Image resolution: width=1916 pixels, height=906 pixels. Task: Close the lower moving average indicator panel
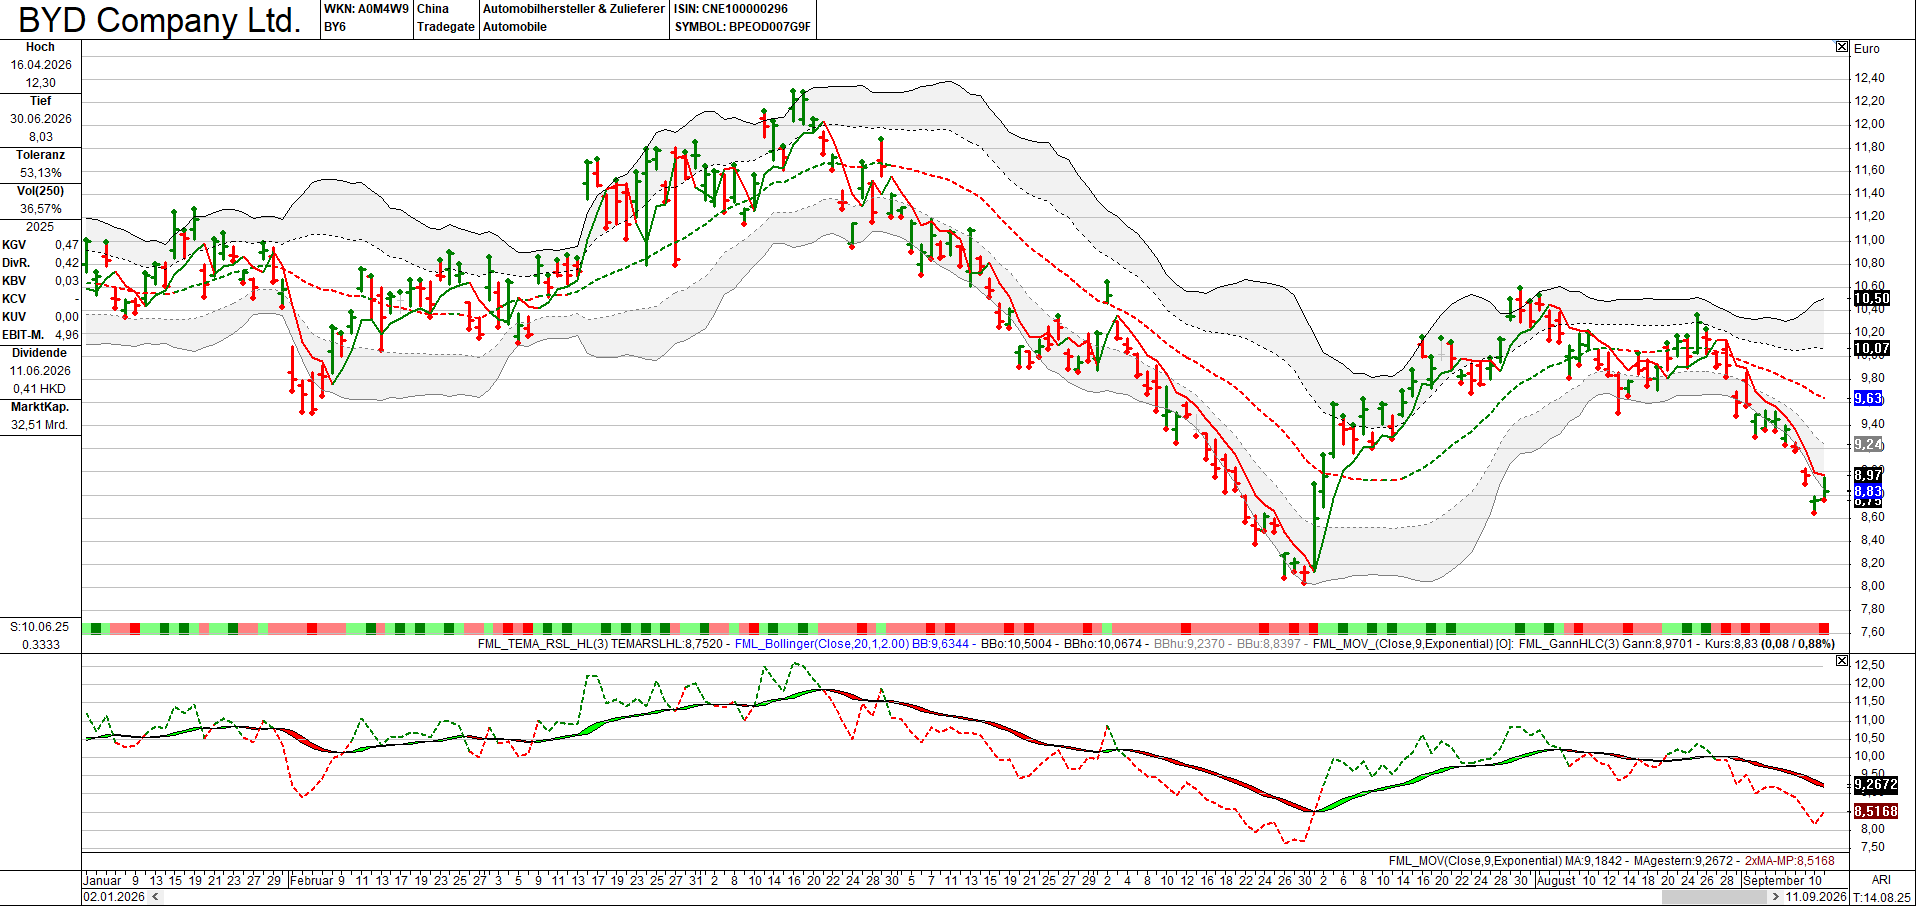pos(1842,661)
